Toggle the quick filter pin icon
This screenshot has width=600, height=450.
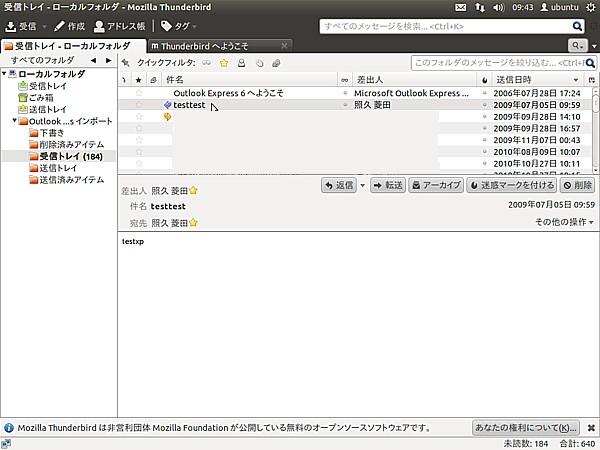pyautogui.click(x=126, y=63)
